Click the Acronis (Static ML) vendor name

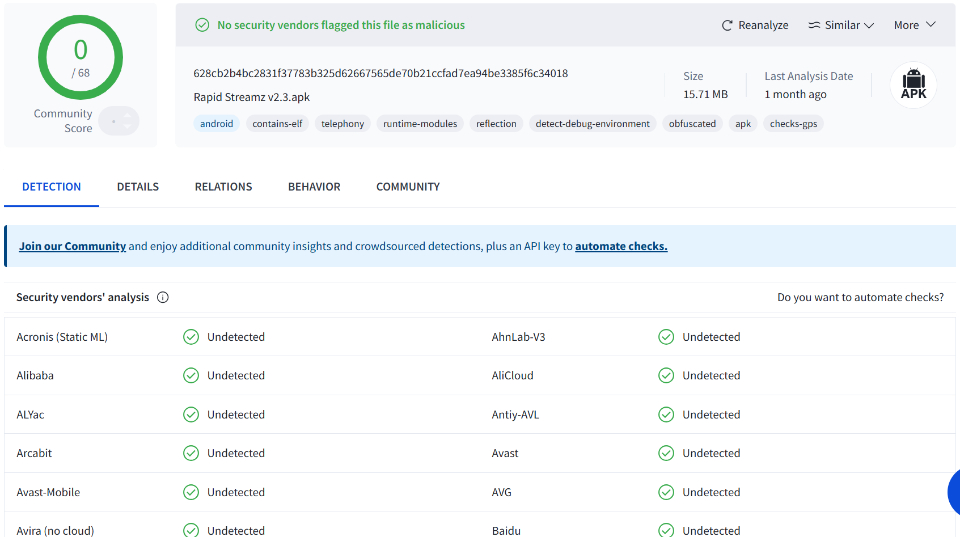[62, 337]
